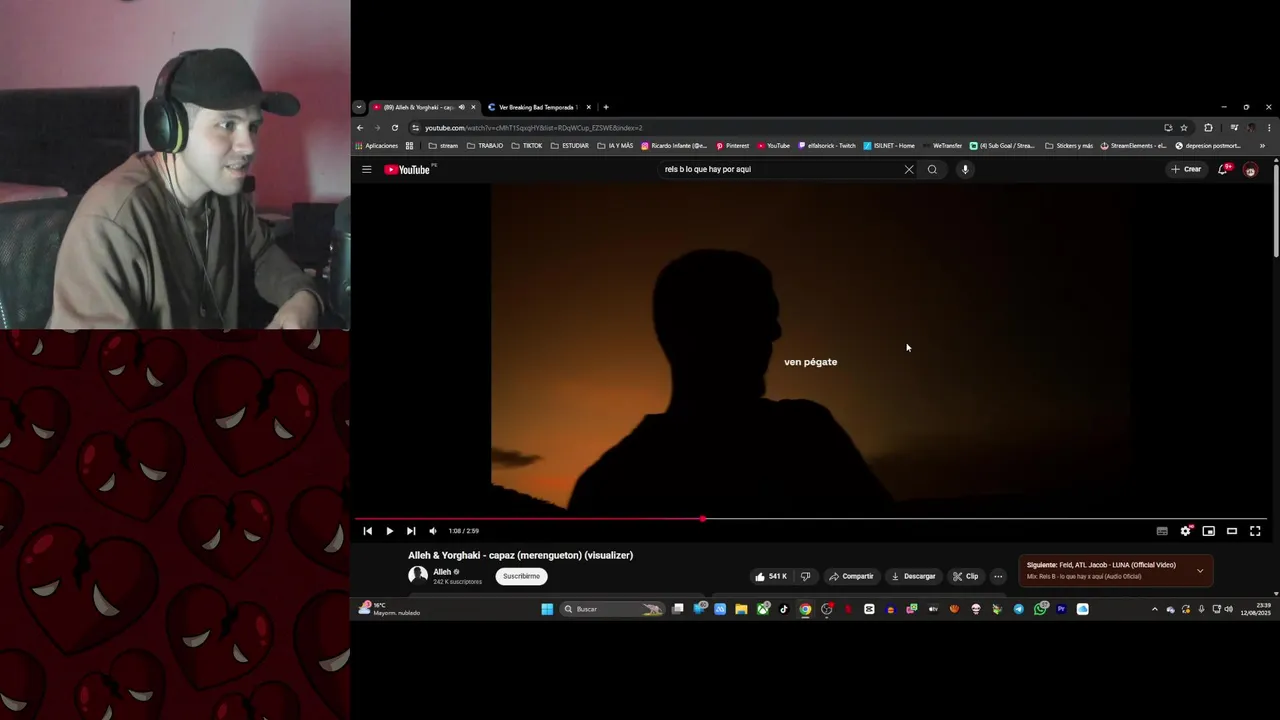The height and width of the screenshot is (720, 1280).
Task: Click the YouTube search magnifier button
Action: click(932, 169)
